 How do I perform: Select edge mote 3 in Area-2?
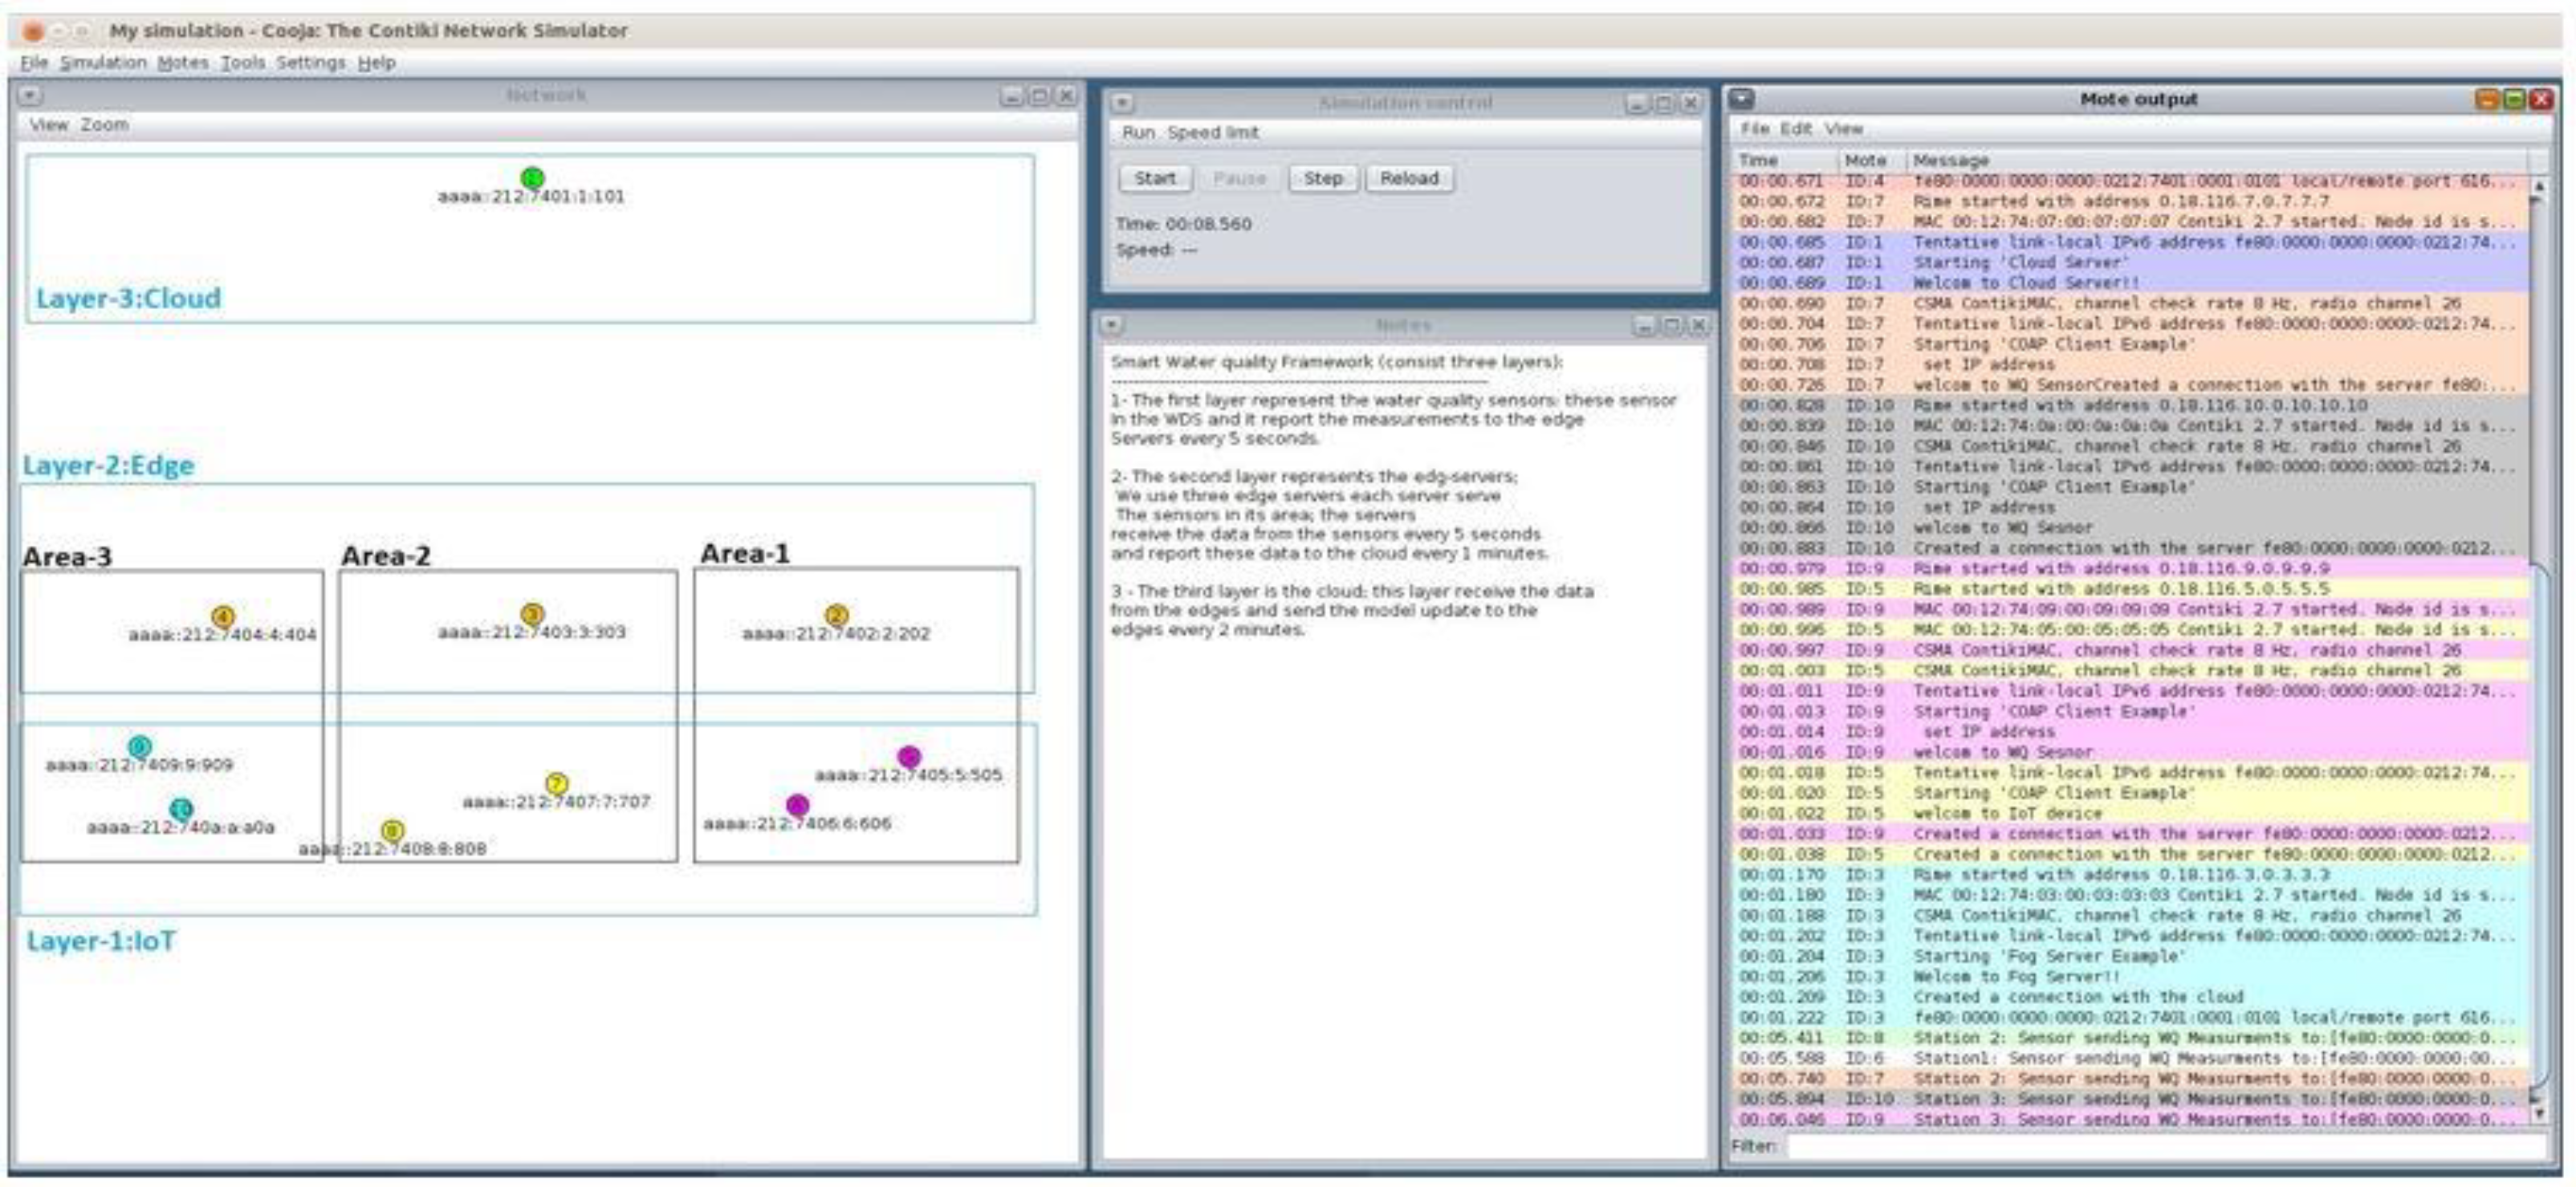click(532, 614)
